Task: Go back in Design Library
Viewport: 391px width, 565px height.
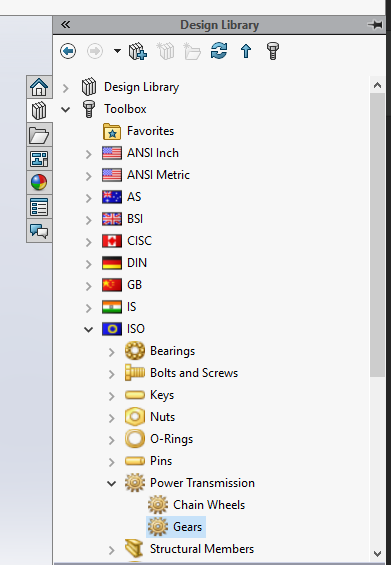Action: [68, 51]
